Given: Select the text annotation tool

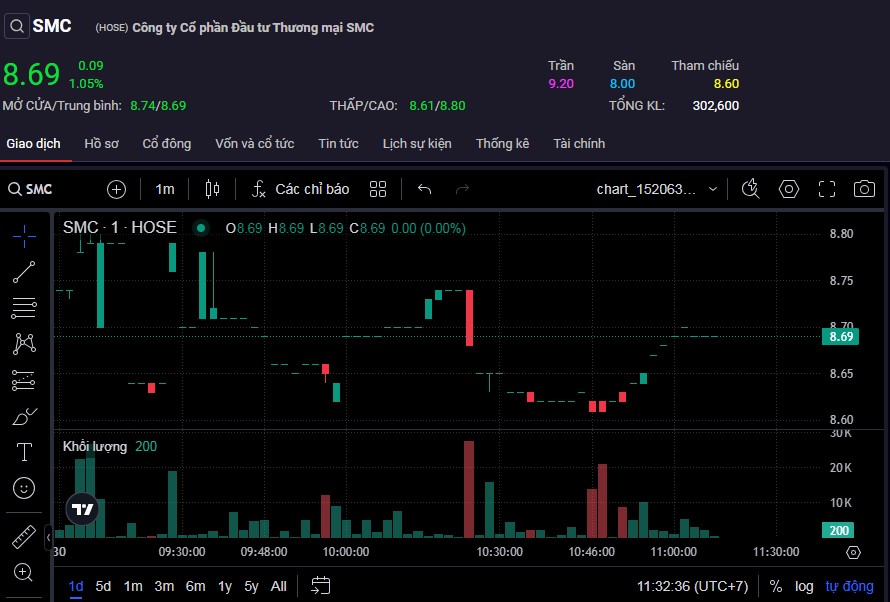Looking at the screenshot, I should [24, 452].
